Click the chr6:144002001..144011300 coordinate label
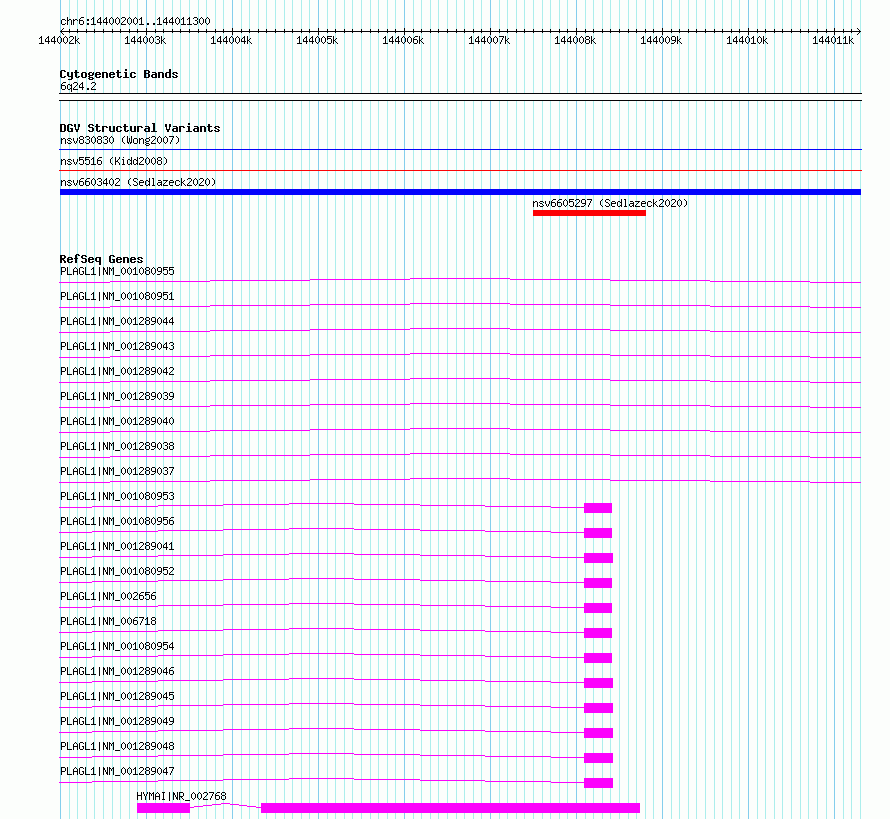 click(x=135, y=21)
